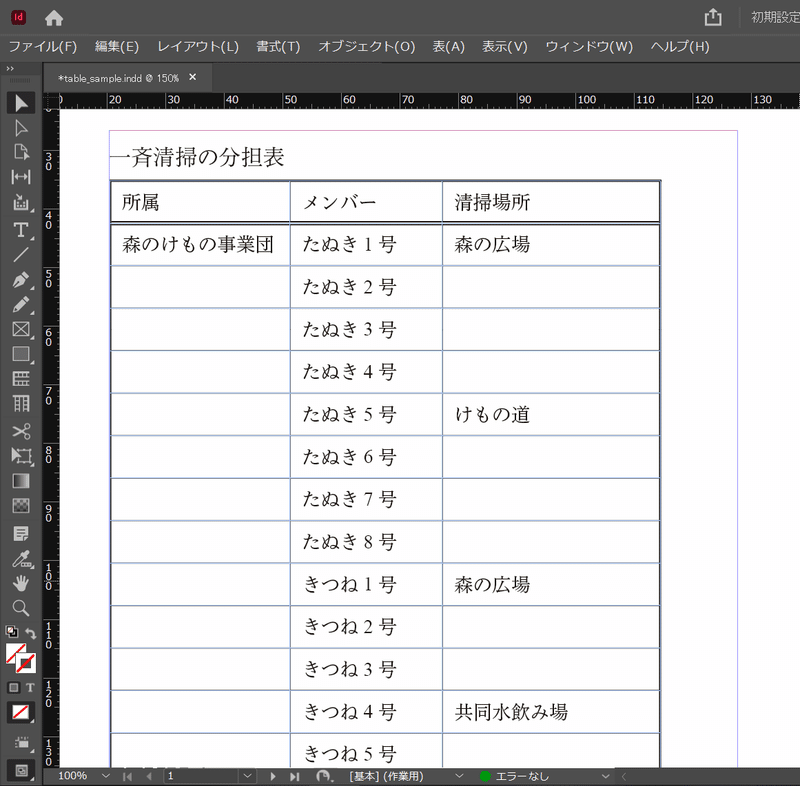Click the Share export icon

(713, 17)
